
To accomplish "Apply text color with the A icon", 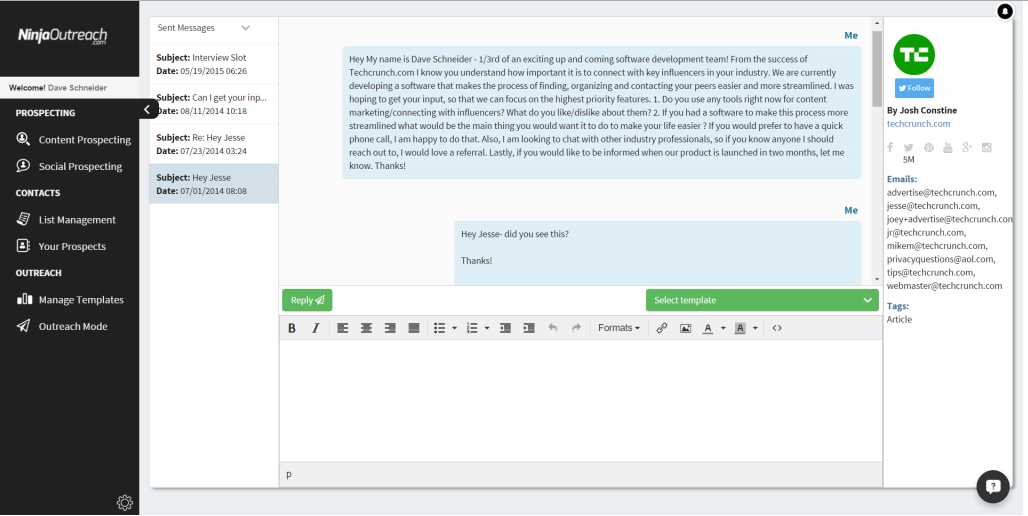I will (x=707, y=328).
